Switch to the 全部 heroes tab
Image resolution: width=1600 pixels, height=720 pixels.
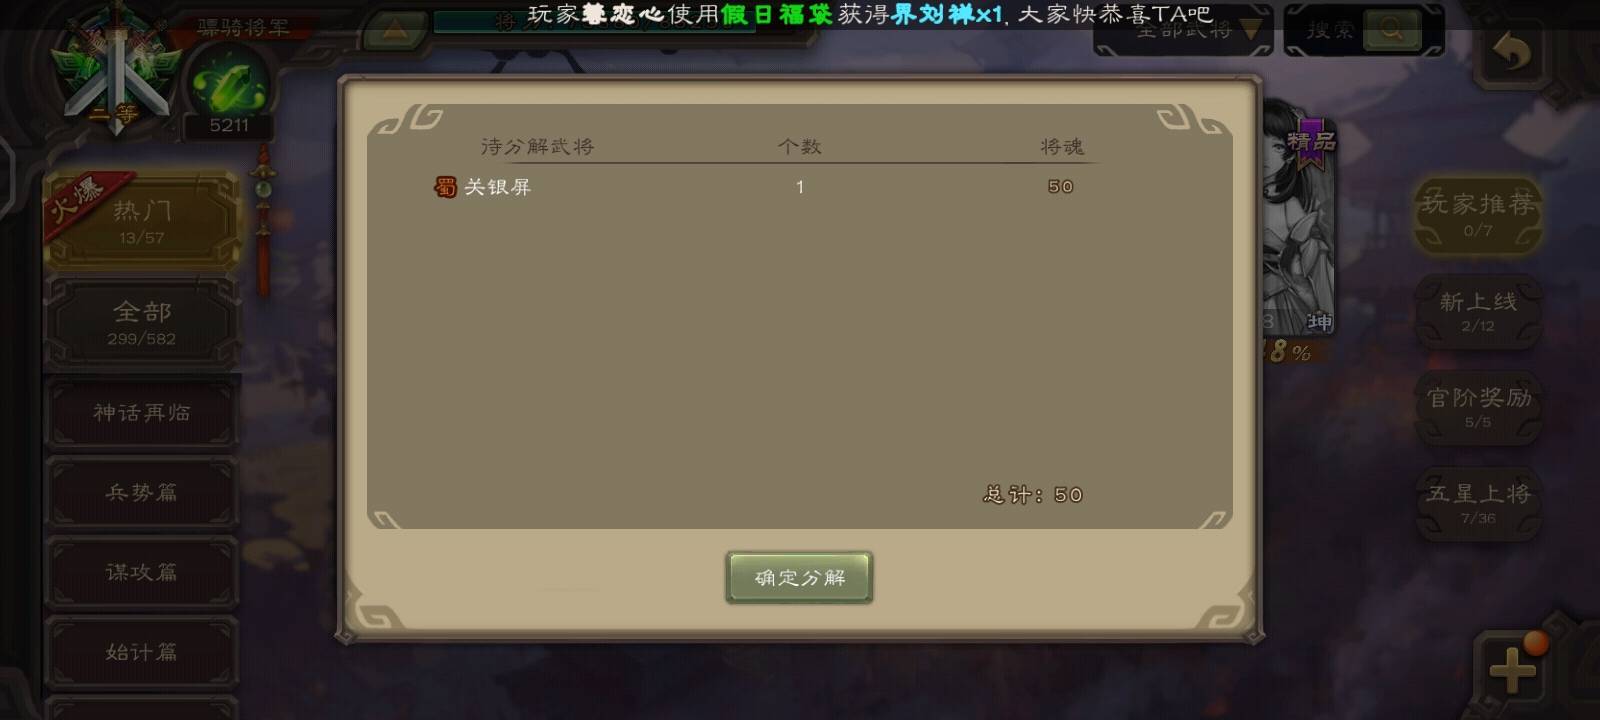pyautogui.click(x=141, y=322)
